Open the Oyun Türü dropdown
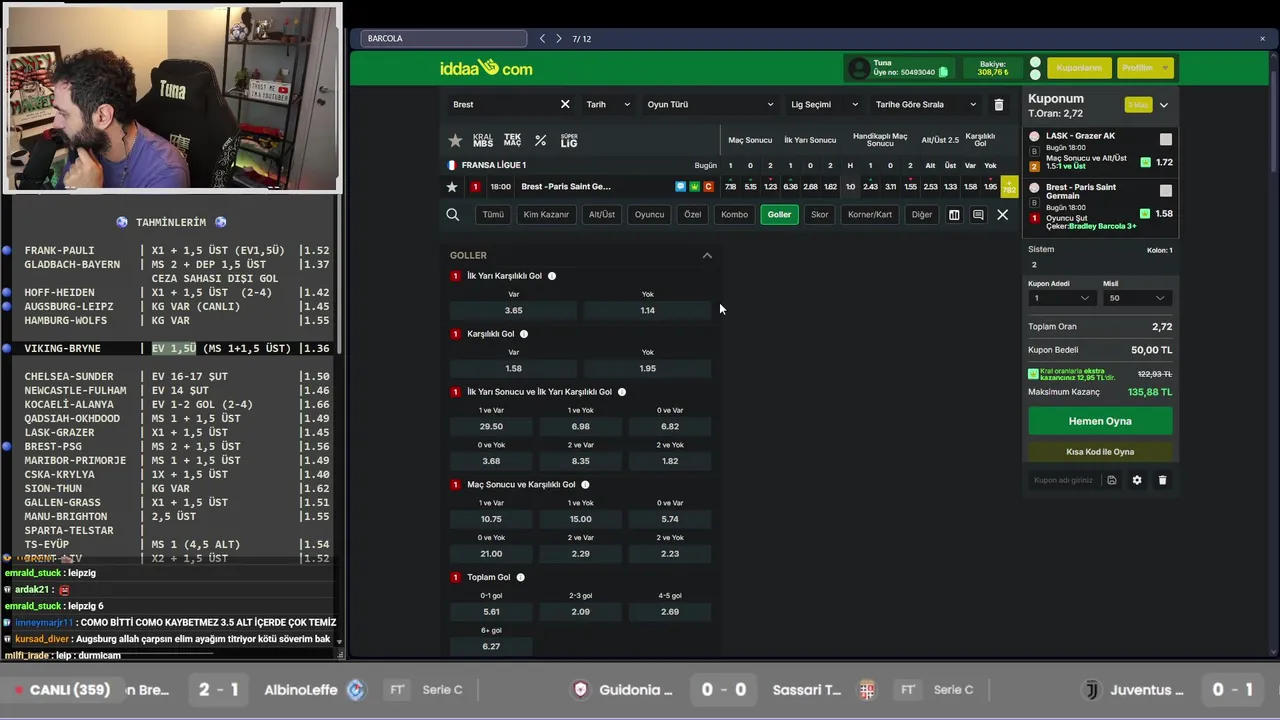This screenshot has height=720, width=1280. [x=710, y=104]
